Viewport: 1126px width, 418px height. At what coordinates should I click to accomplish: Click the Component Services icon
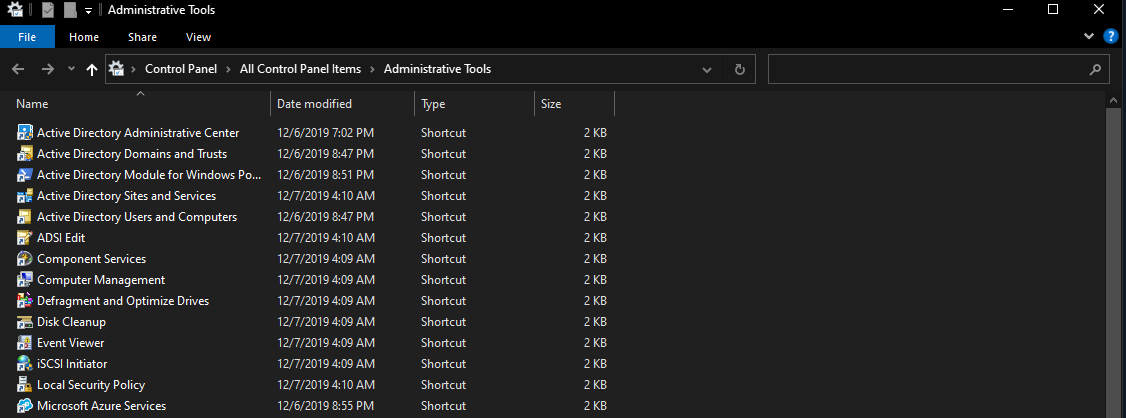point(26,259)
